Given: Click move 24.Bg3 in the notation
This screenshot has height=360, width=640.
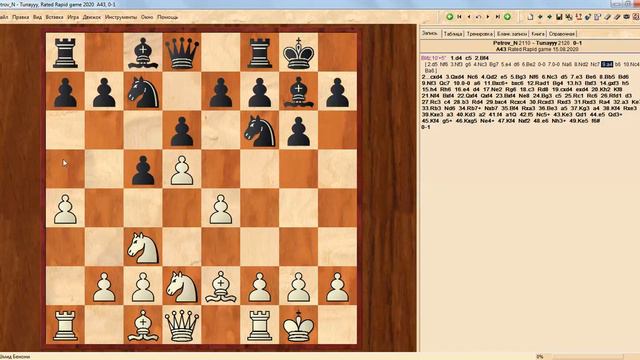Looking at the screenshot, I should [543, 96].
